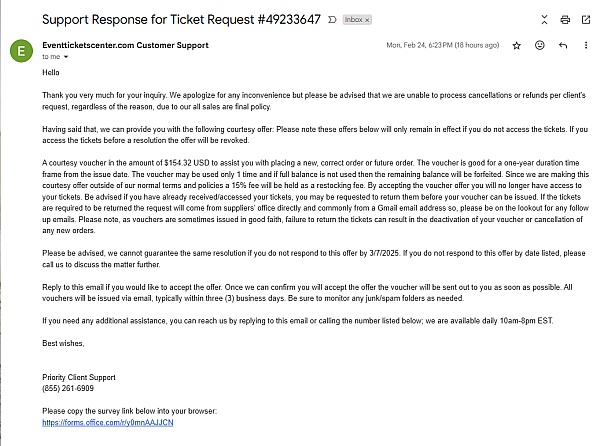The width and height of the screenshot is (600, 446).
Task: Open email in new window
Action: (586, 19)
